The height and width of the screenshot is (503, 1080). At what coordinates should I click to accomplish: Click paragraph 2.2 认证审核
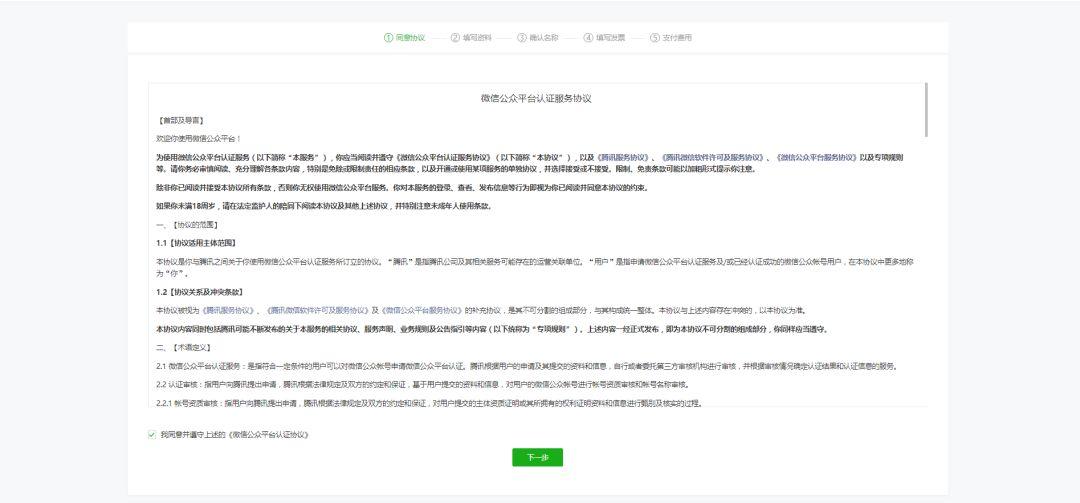point(422,384)
